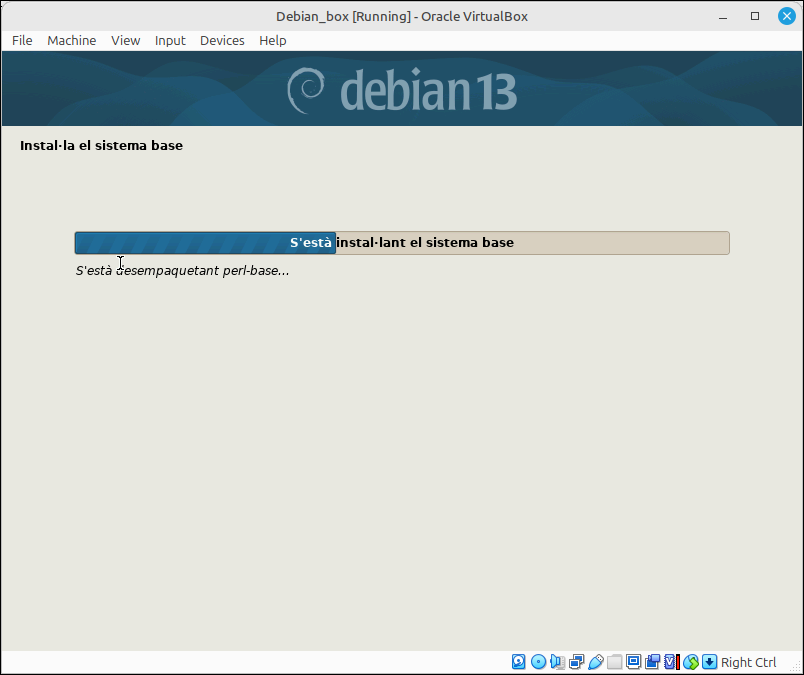Click the base system install progress bar
The height and width of the screenshot is (675, 804).
pyautogui.click(x=402, y=243)
